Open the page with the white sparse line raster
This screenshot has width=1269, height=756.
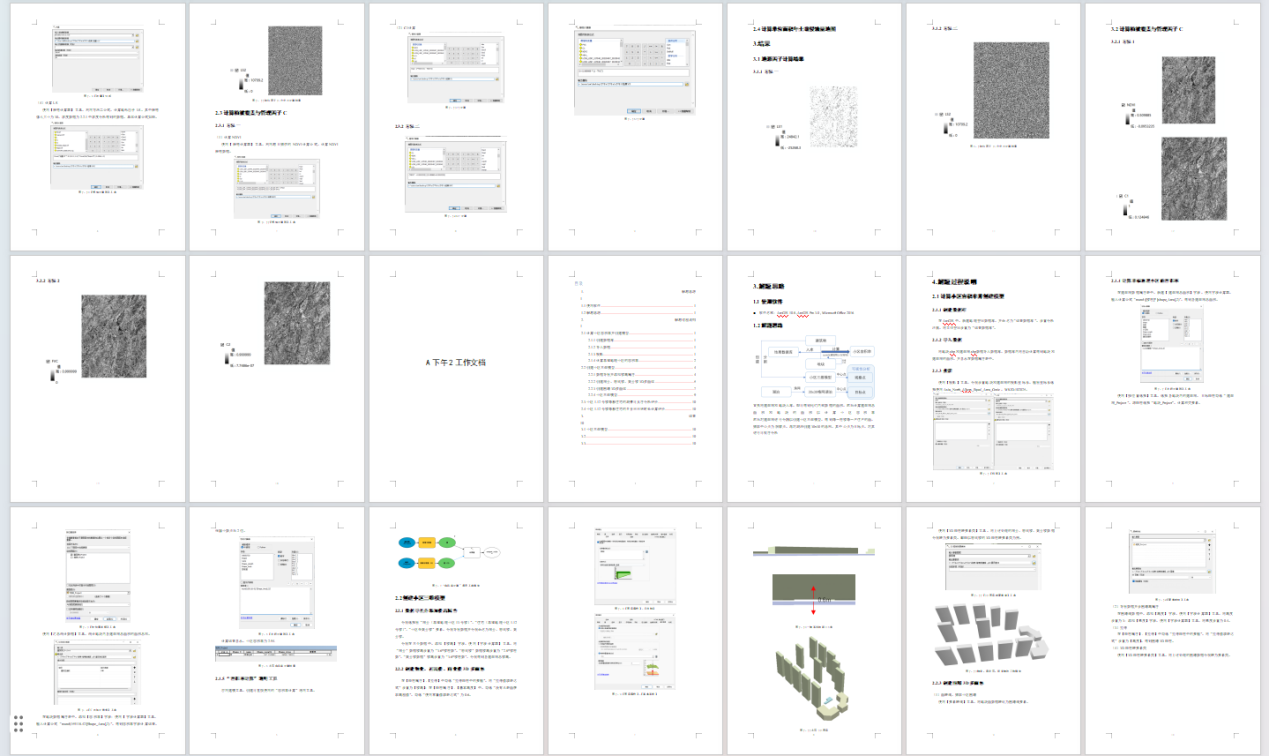click(x=814, y=126)
